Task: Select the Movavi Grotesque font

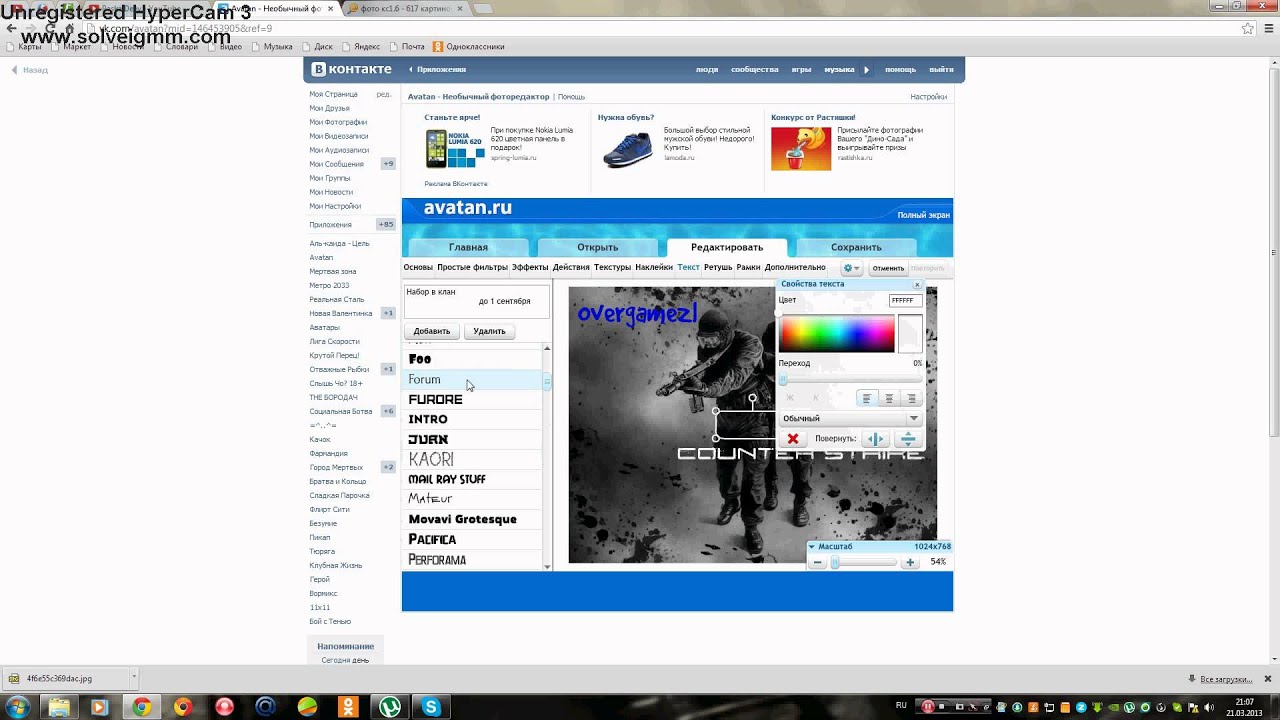Action: click(473, 519)
